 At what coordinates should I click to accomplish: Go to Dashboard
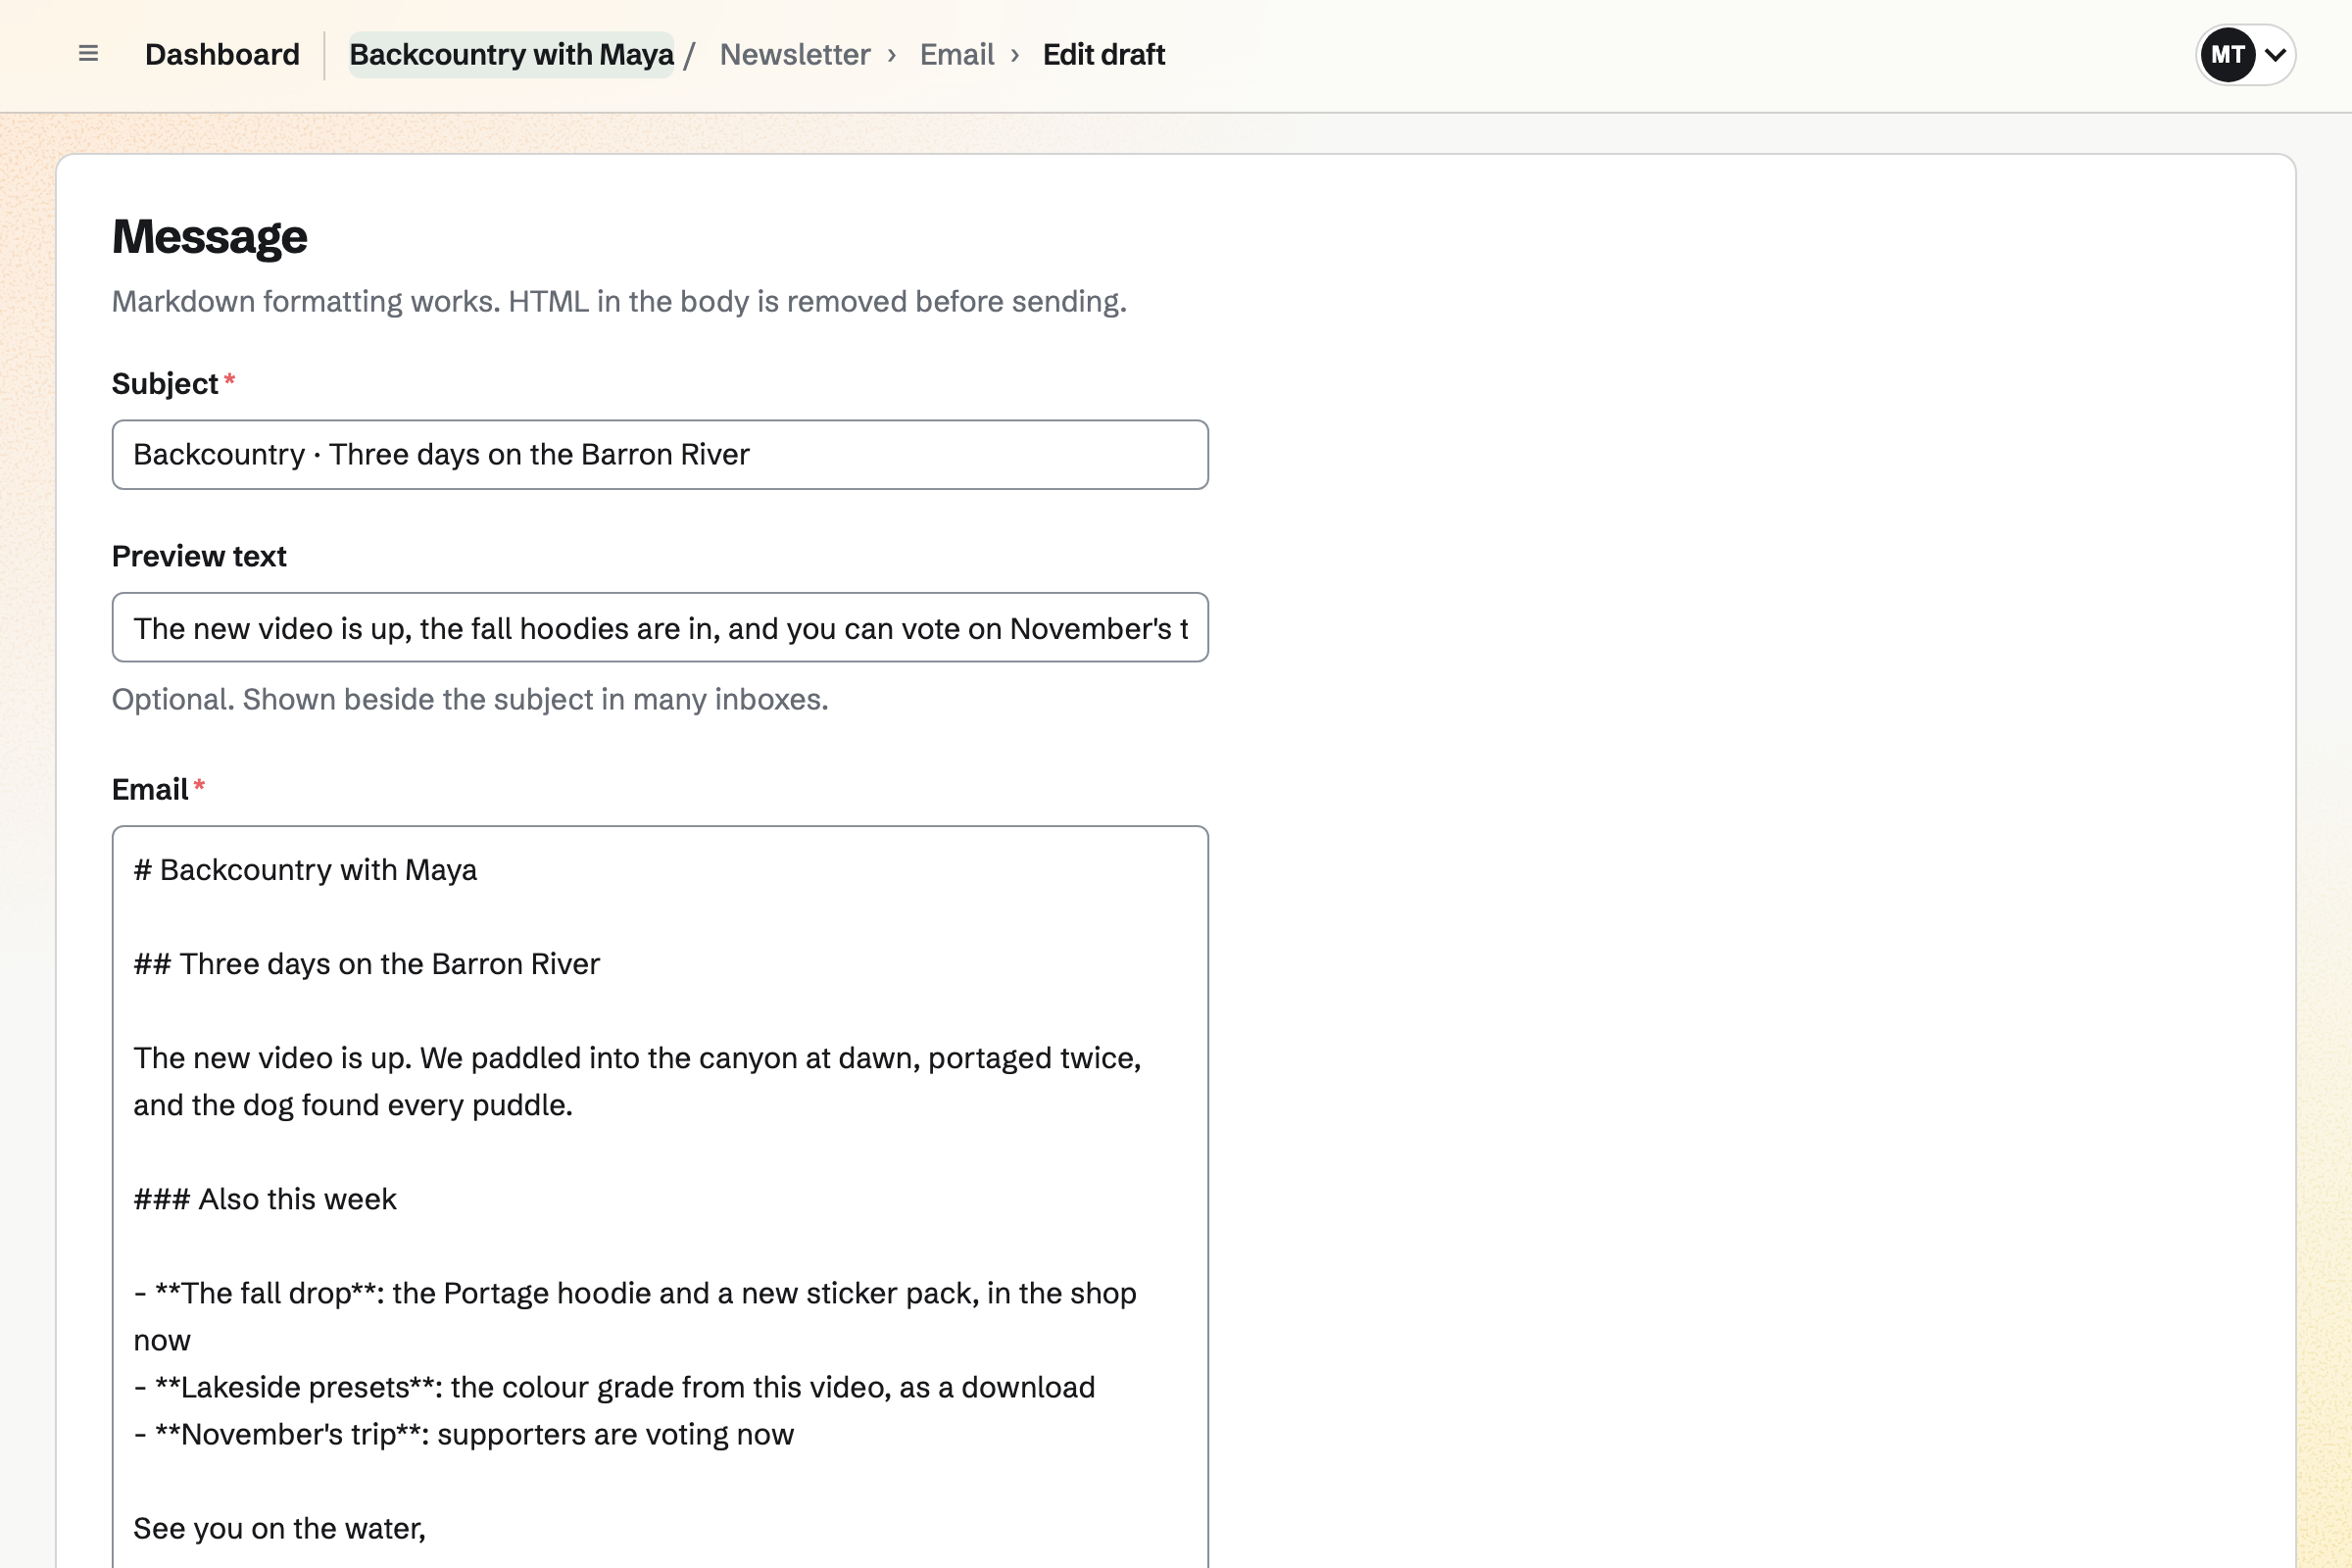(x=222, y=54)
